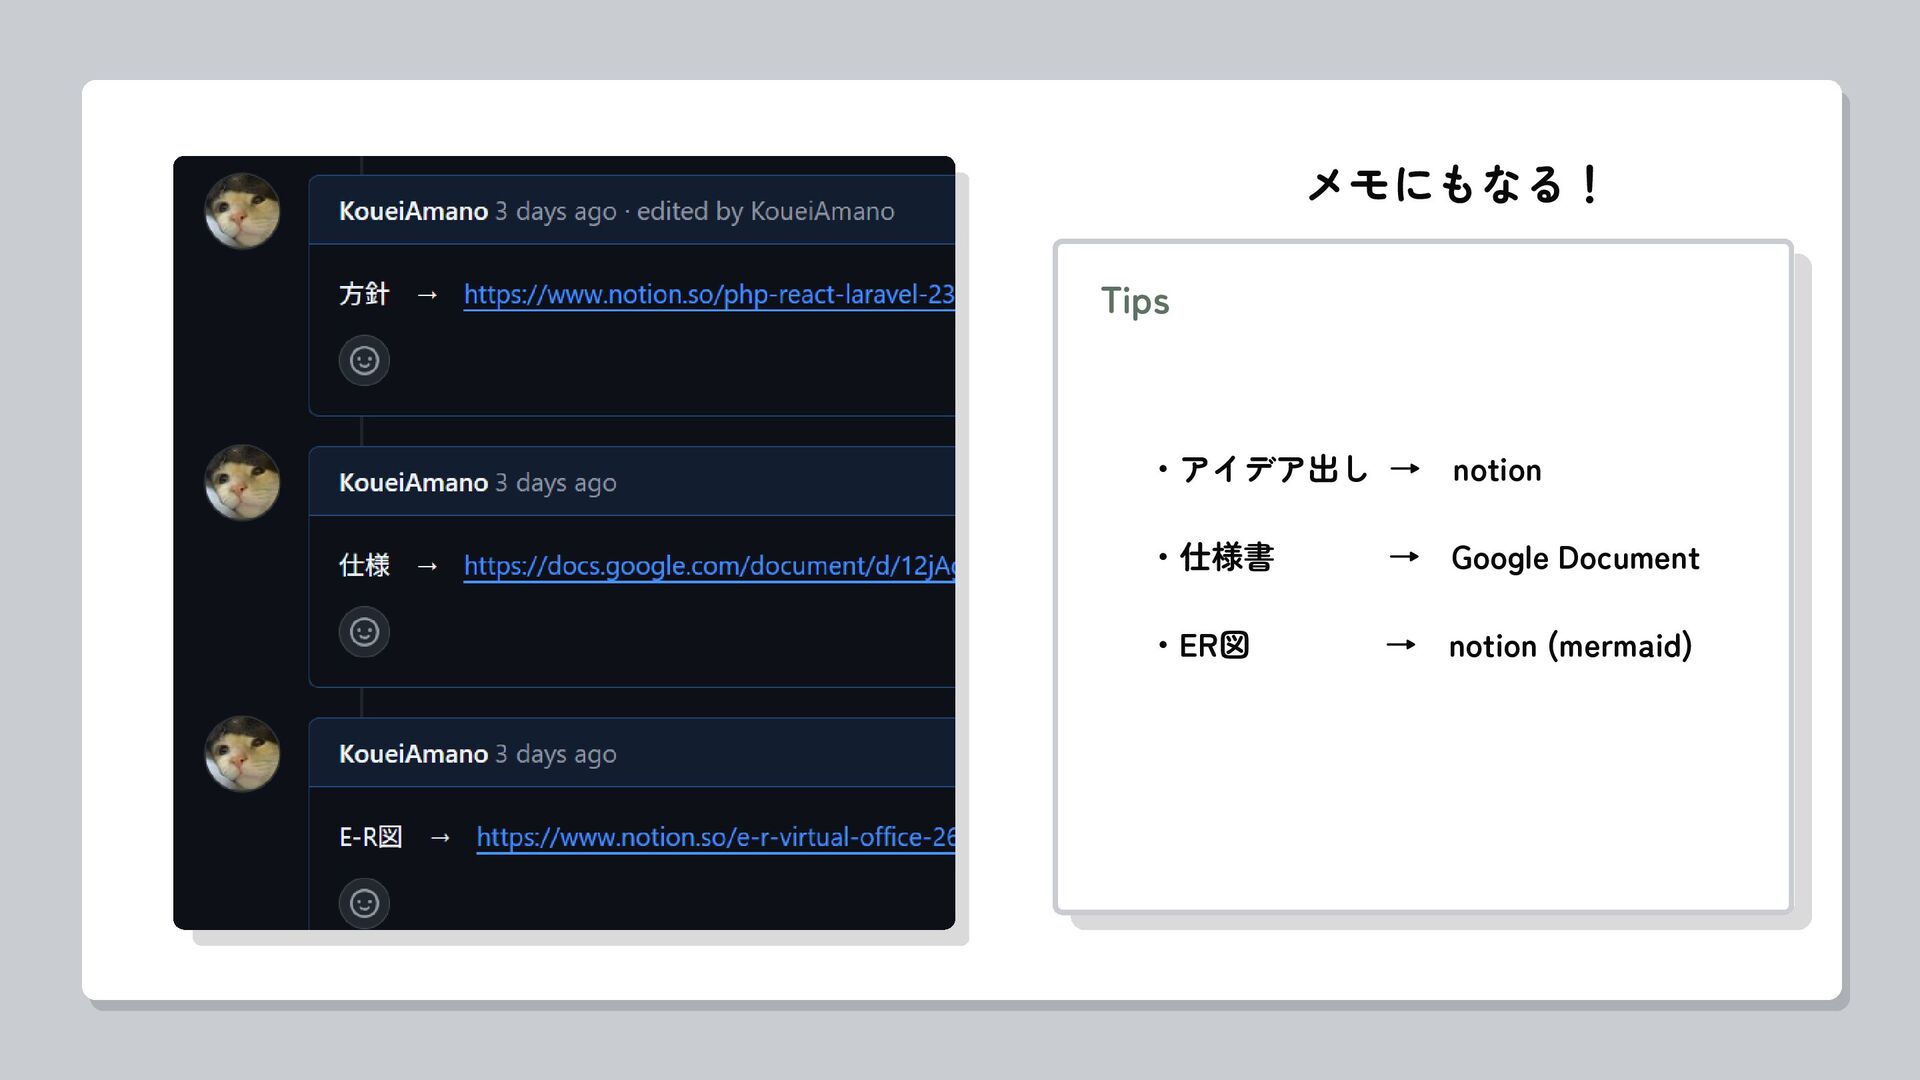The width and height of the screenshot is (1920, 1080).
Task: Click the 'Tips' label in the box
Action: pos(1134,301)
